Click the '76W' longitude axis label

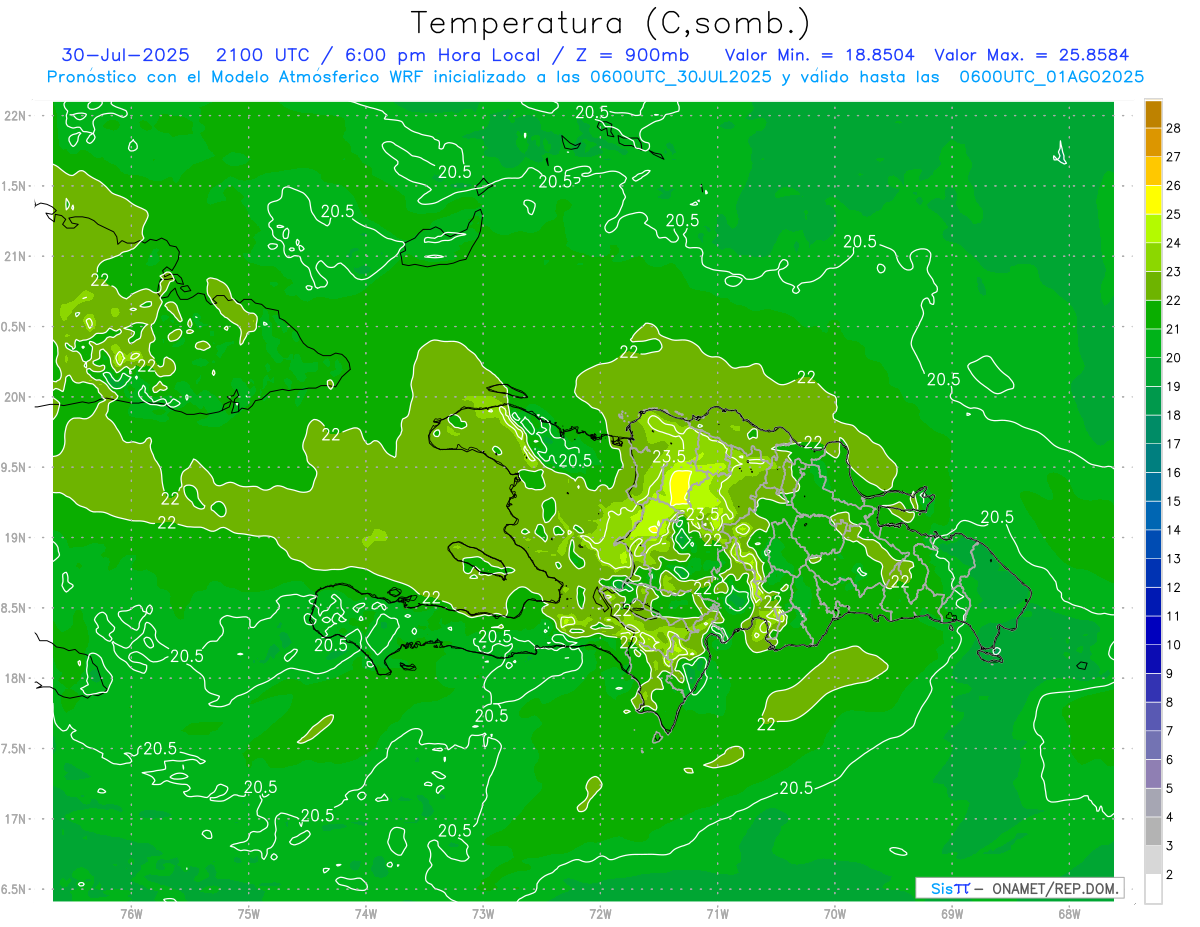(131, 914)
